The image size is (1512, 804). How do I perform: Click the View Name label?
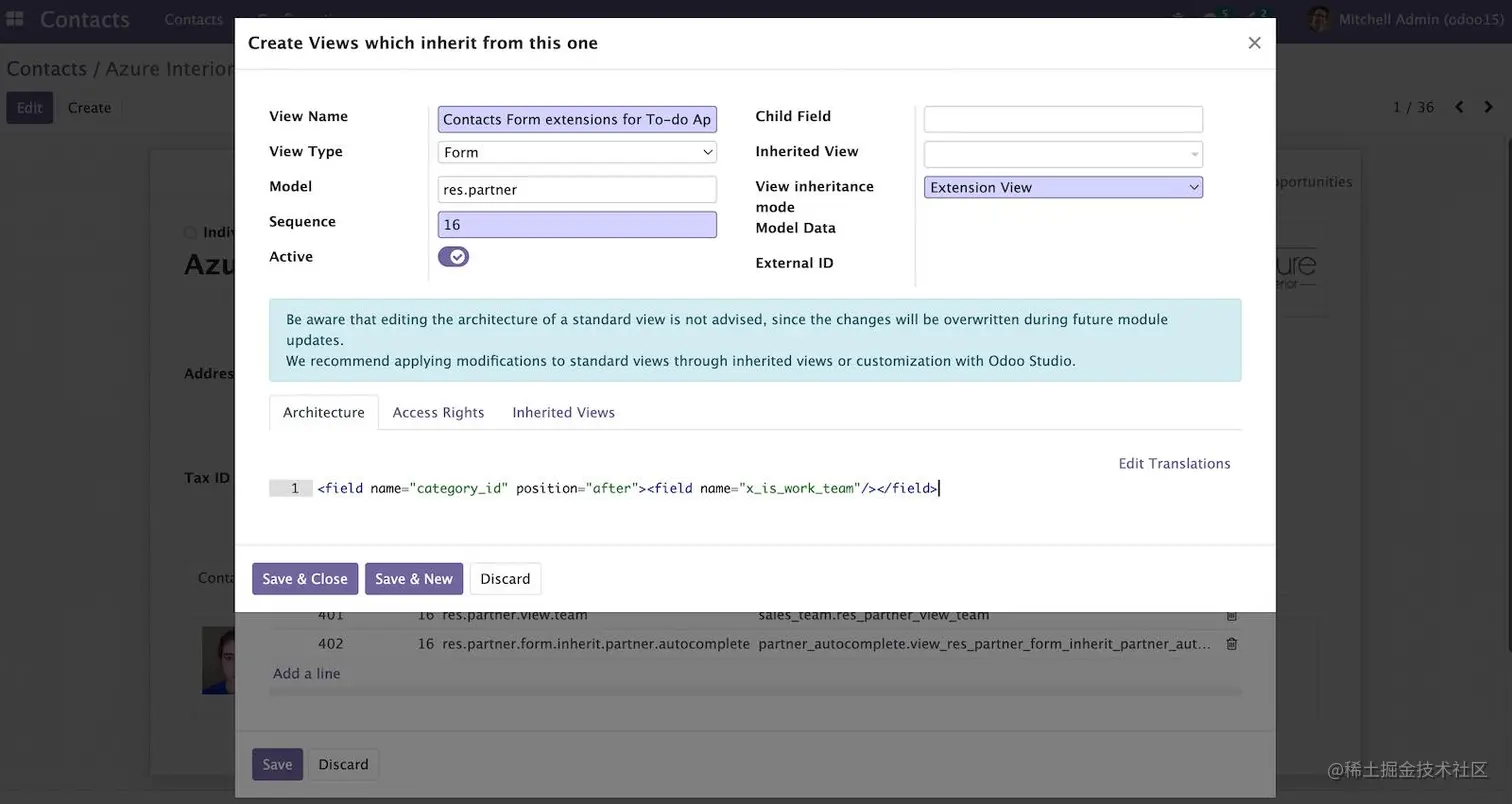point(309,116)
